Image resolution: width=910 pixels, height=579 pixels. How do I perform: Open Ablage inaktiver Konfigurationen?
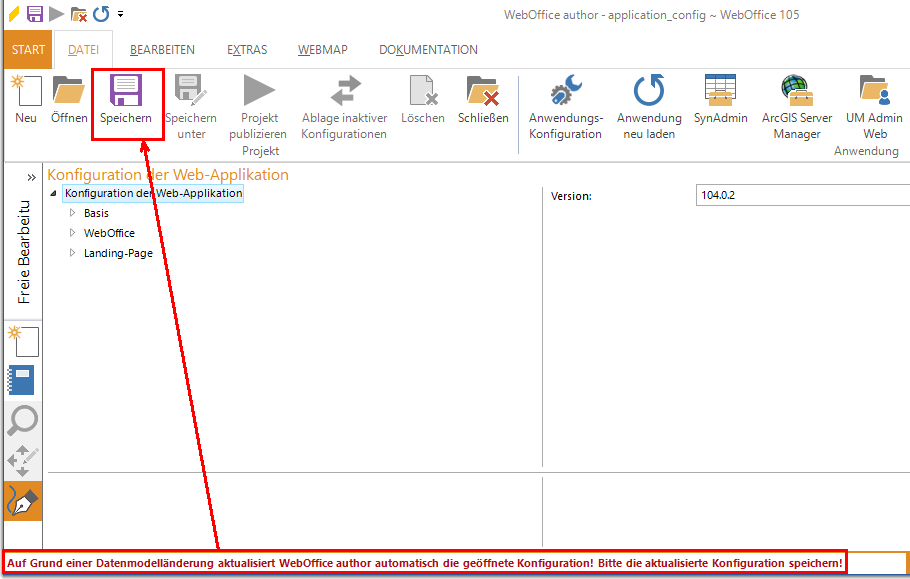point(345,91)
